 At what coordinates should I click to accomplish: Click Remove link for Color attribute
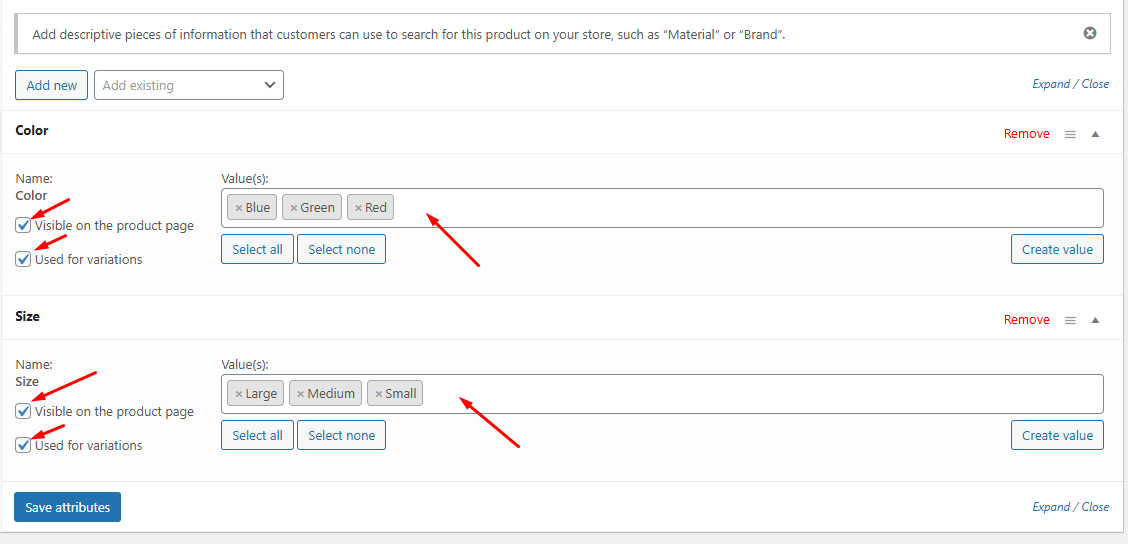pyautogui.click(x=1026, y=134)
